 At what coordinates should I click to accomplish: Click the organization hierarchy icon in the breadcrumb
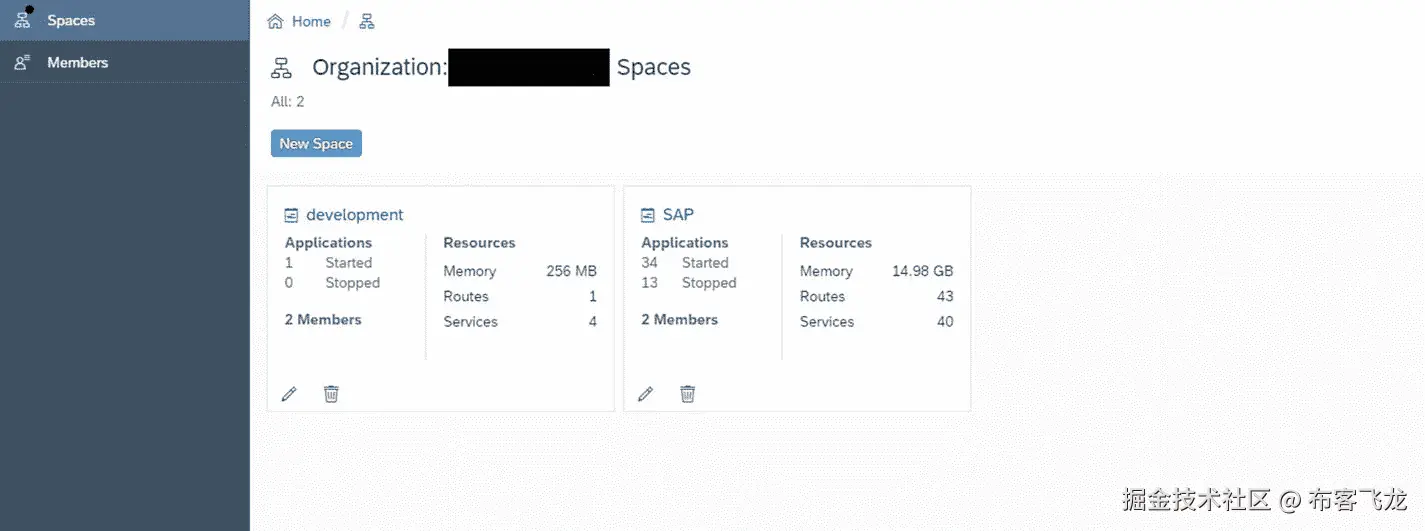click(x=367, y=21)
